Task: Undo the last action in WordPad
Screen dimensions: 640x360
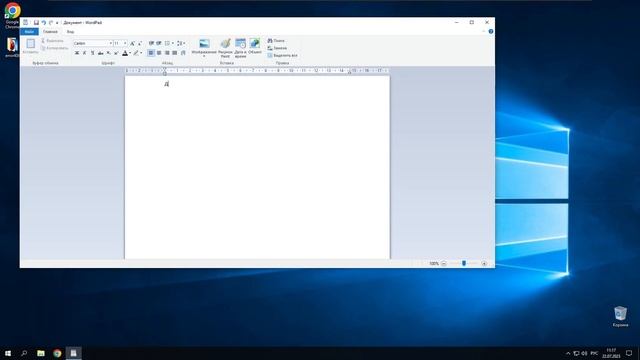Action: pos(43,22)
